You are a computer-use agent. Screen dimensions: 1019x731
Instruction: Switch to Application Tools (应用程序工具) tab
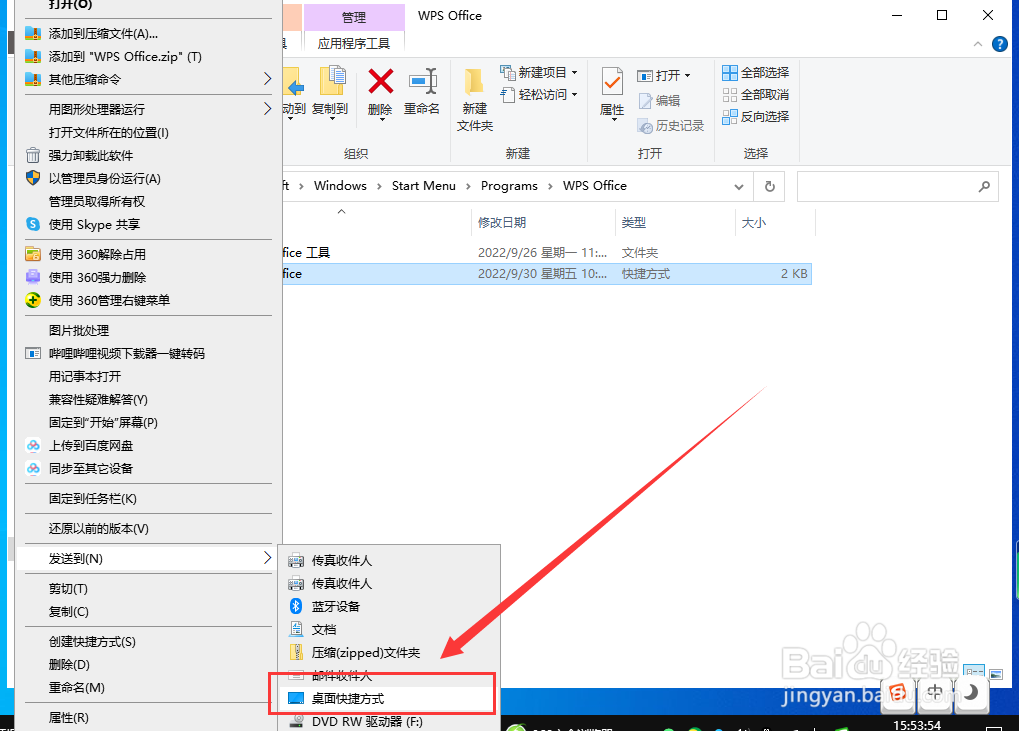coord(354,44)
